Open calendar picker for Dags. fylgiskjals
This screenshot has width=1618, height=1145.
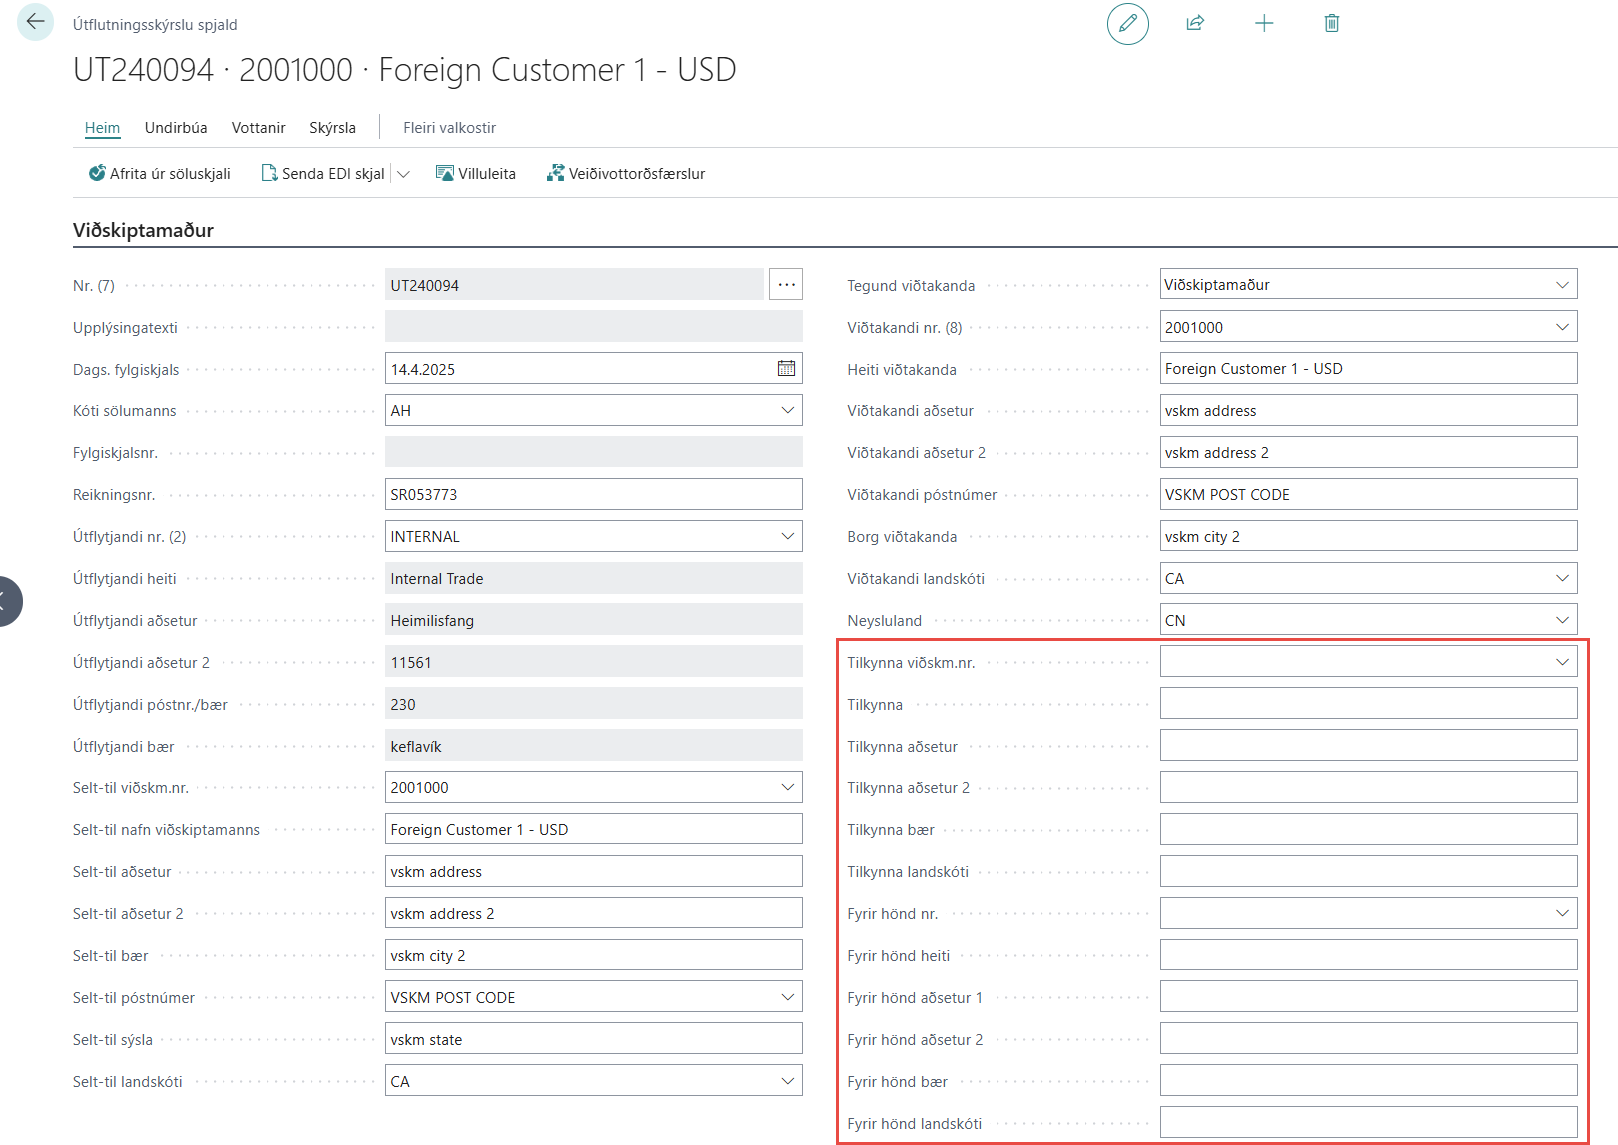[x=786, y=369]
